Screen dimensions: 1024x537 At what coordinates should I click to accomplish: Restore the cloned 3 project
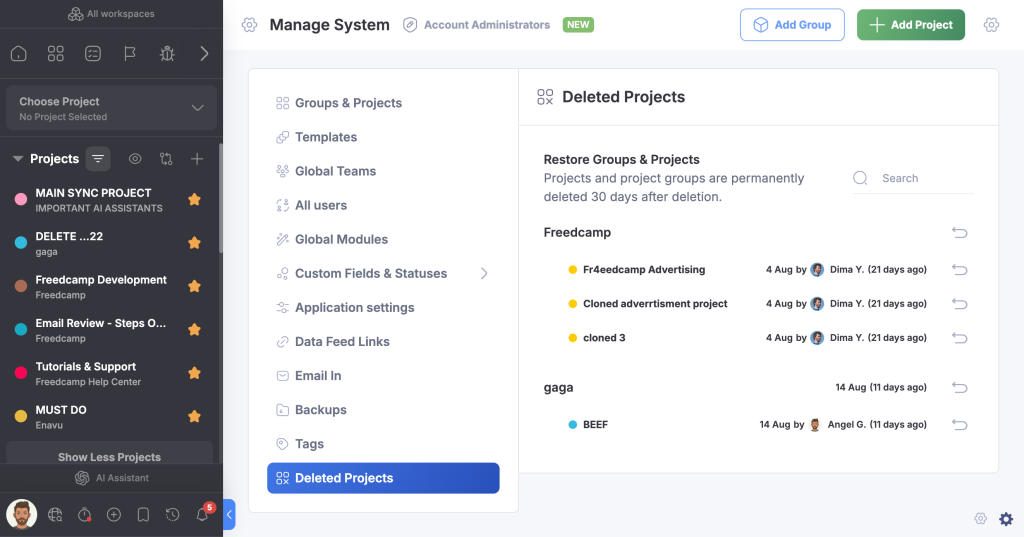[x=959, y=338]
